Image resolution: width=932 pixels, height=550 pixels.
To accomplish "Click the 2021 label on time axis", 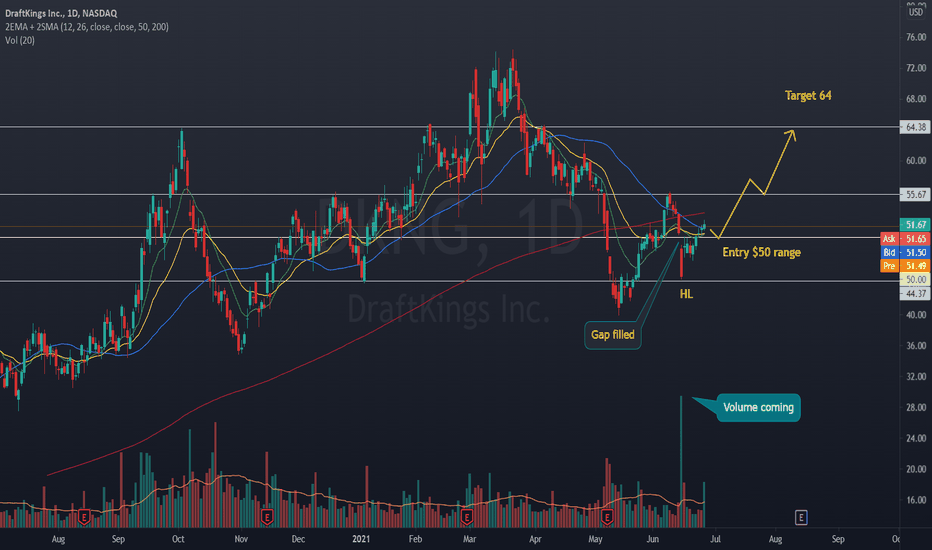I will point(361,539).
